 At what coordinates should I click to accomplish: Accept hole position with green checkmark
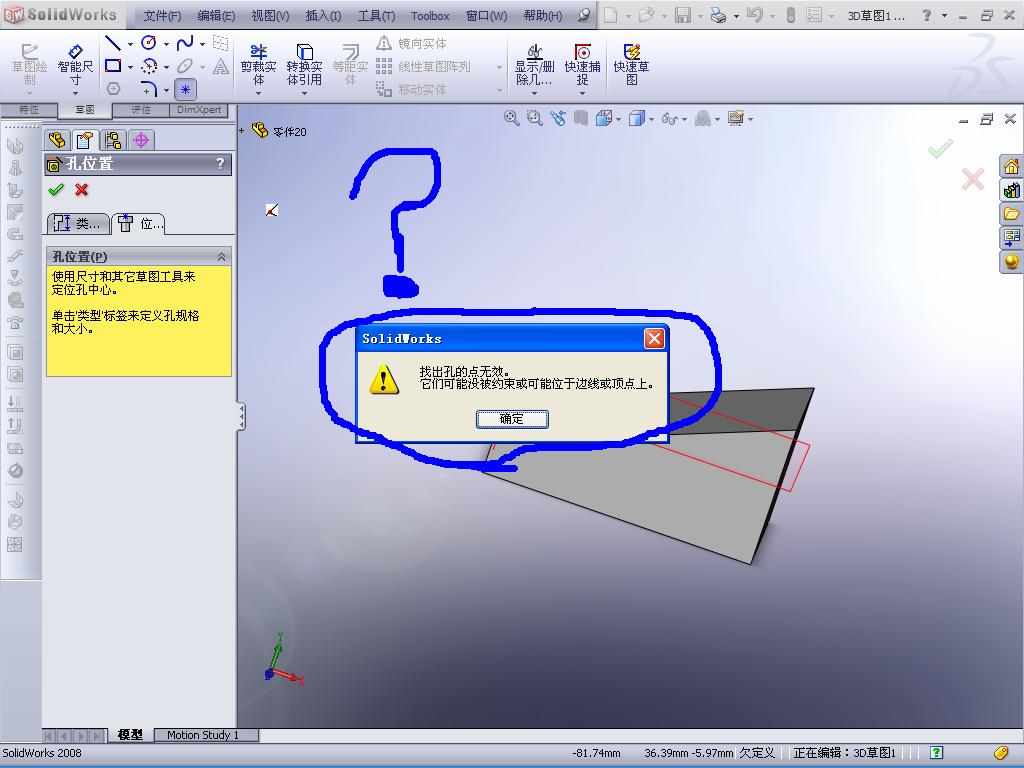point(56,189)
